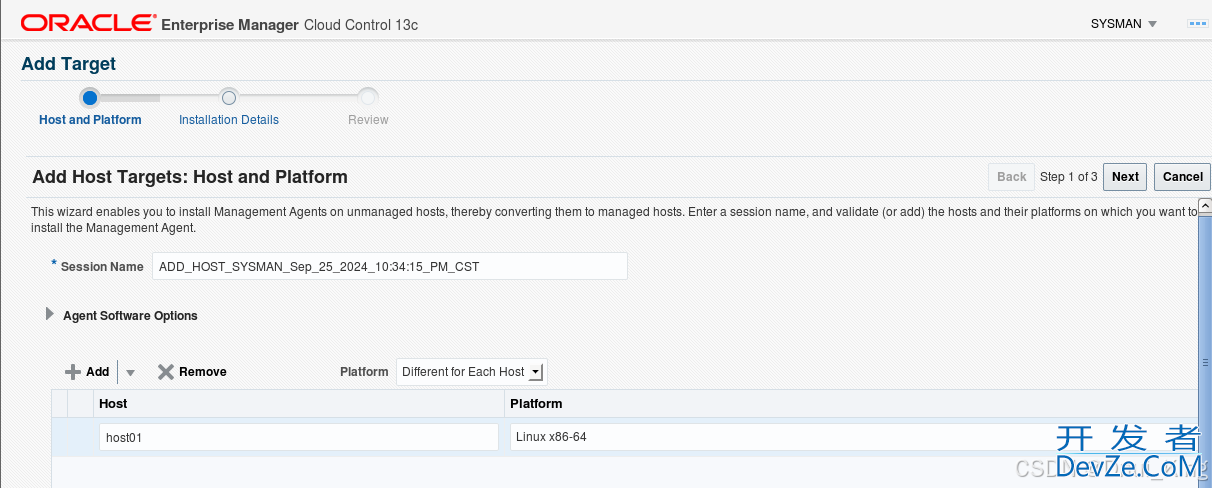Click the disabled Back button
The width and height of the screenshot is (1212, 488).
click(1012, 177)
